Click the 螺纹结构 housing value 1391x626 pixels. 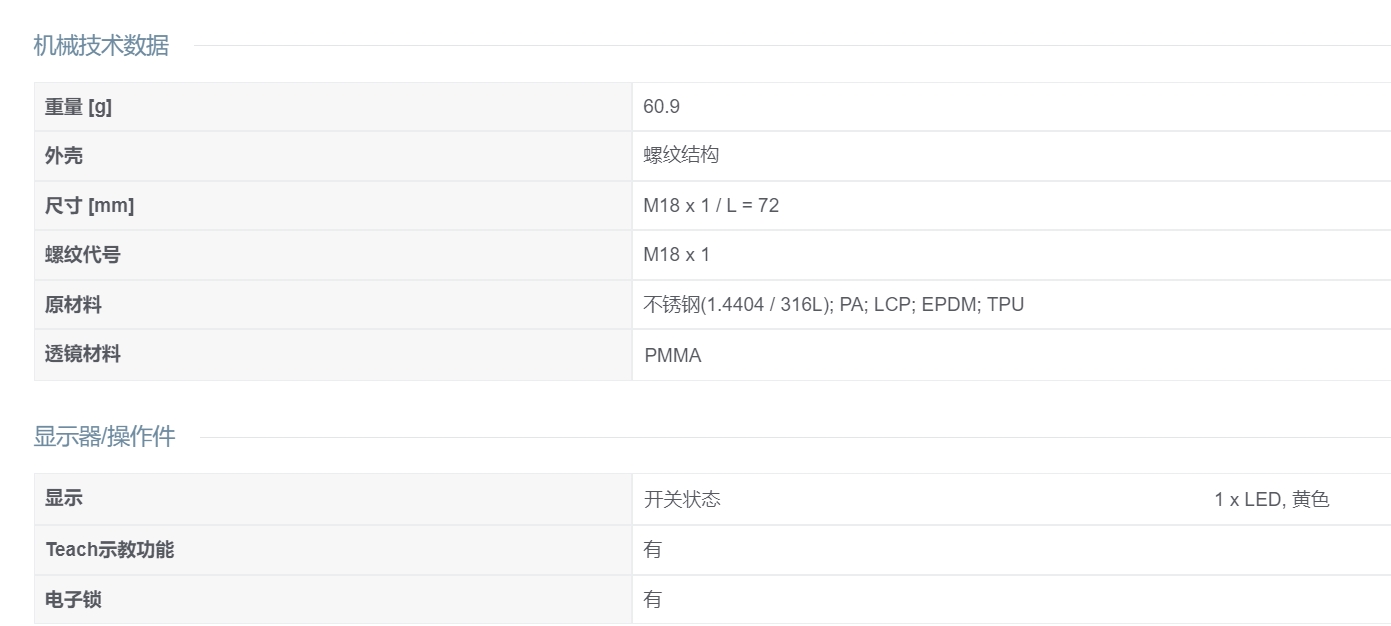[x=680, y=156]
